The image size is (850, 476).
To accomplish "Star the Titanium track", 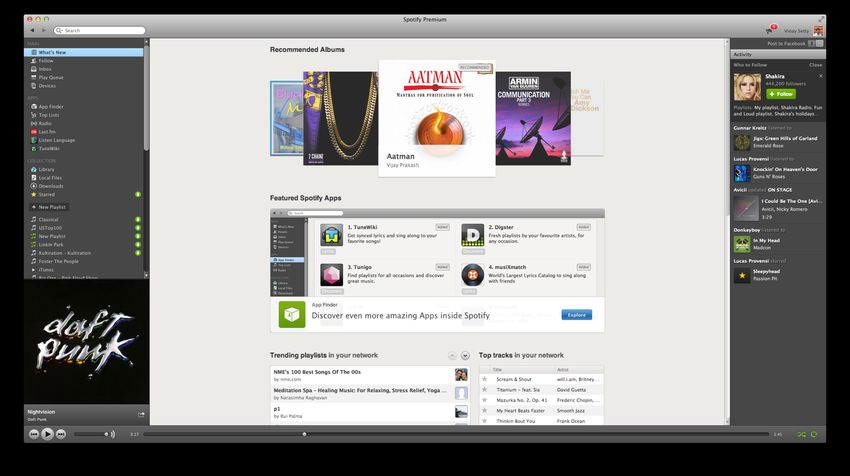I will coord(485,390).
